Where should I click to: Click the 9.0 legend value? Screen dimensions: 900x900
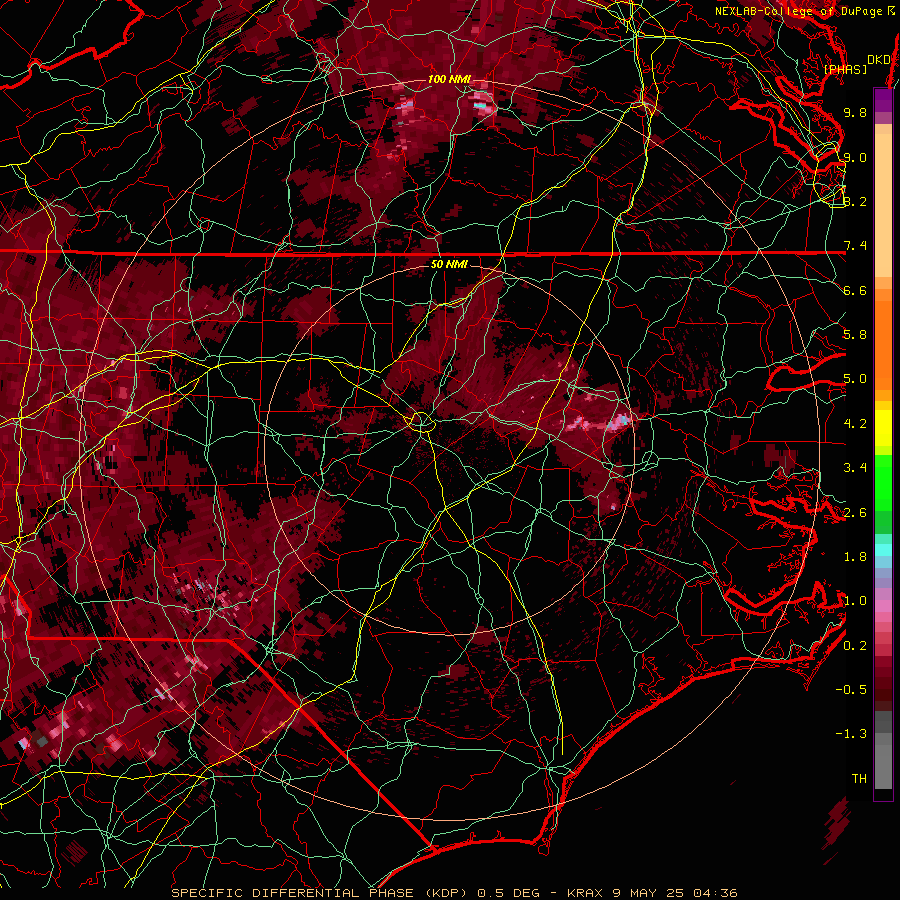[855, 157]
